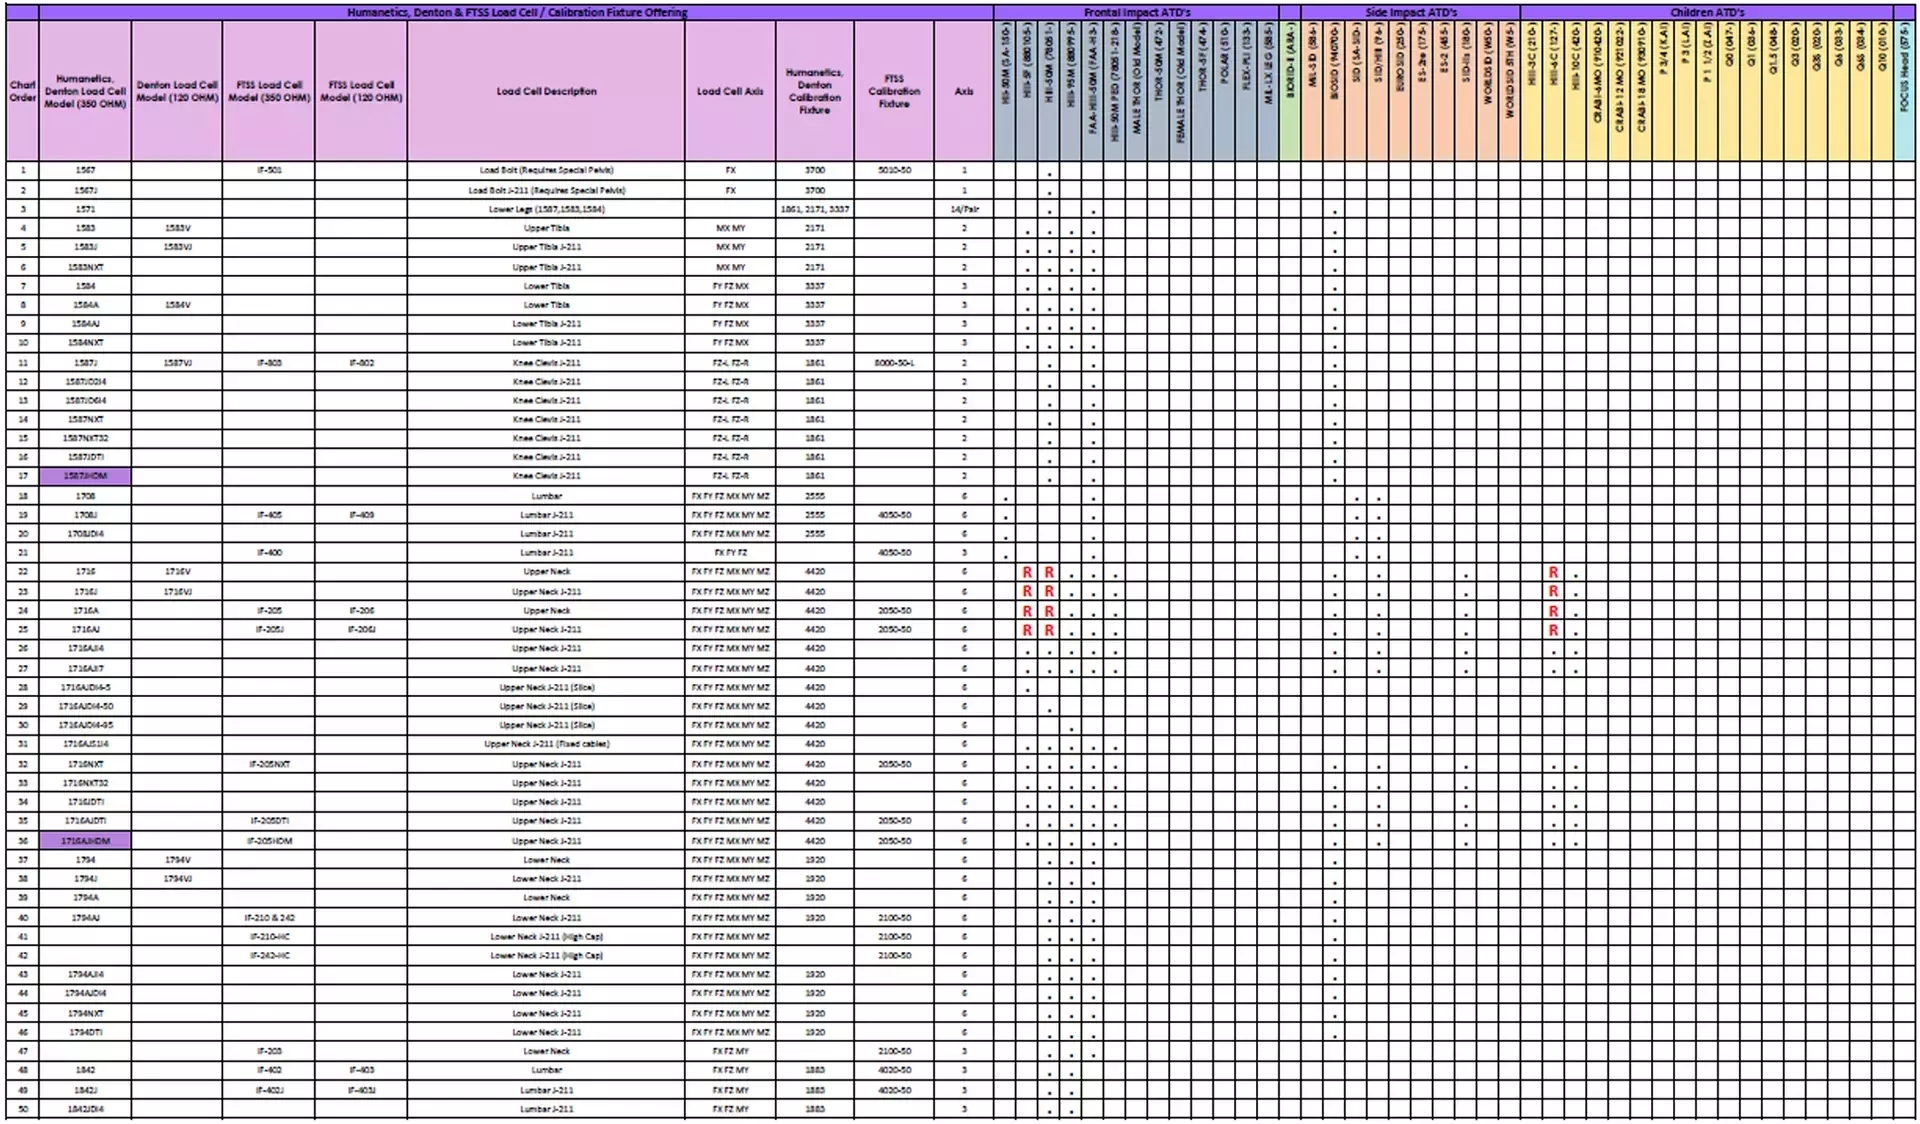Click FTSS model cell 'IF-203'
Screen dimensions: 1920x1124
(269, 1052)
